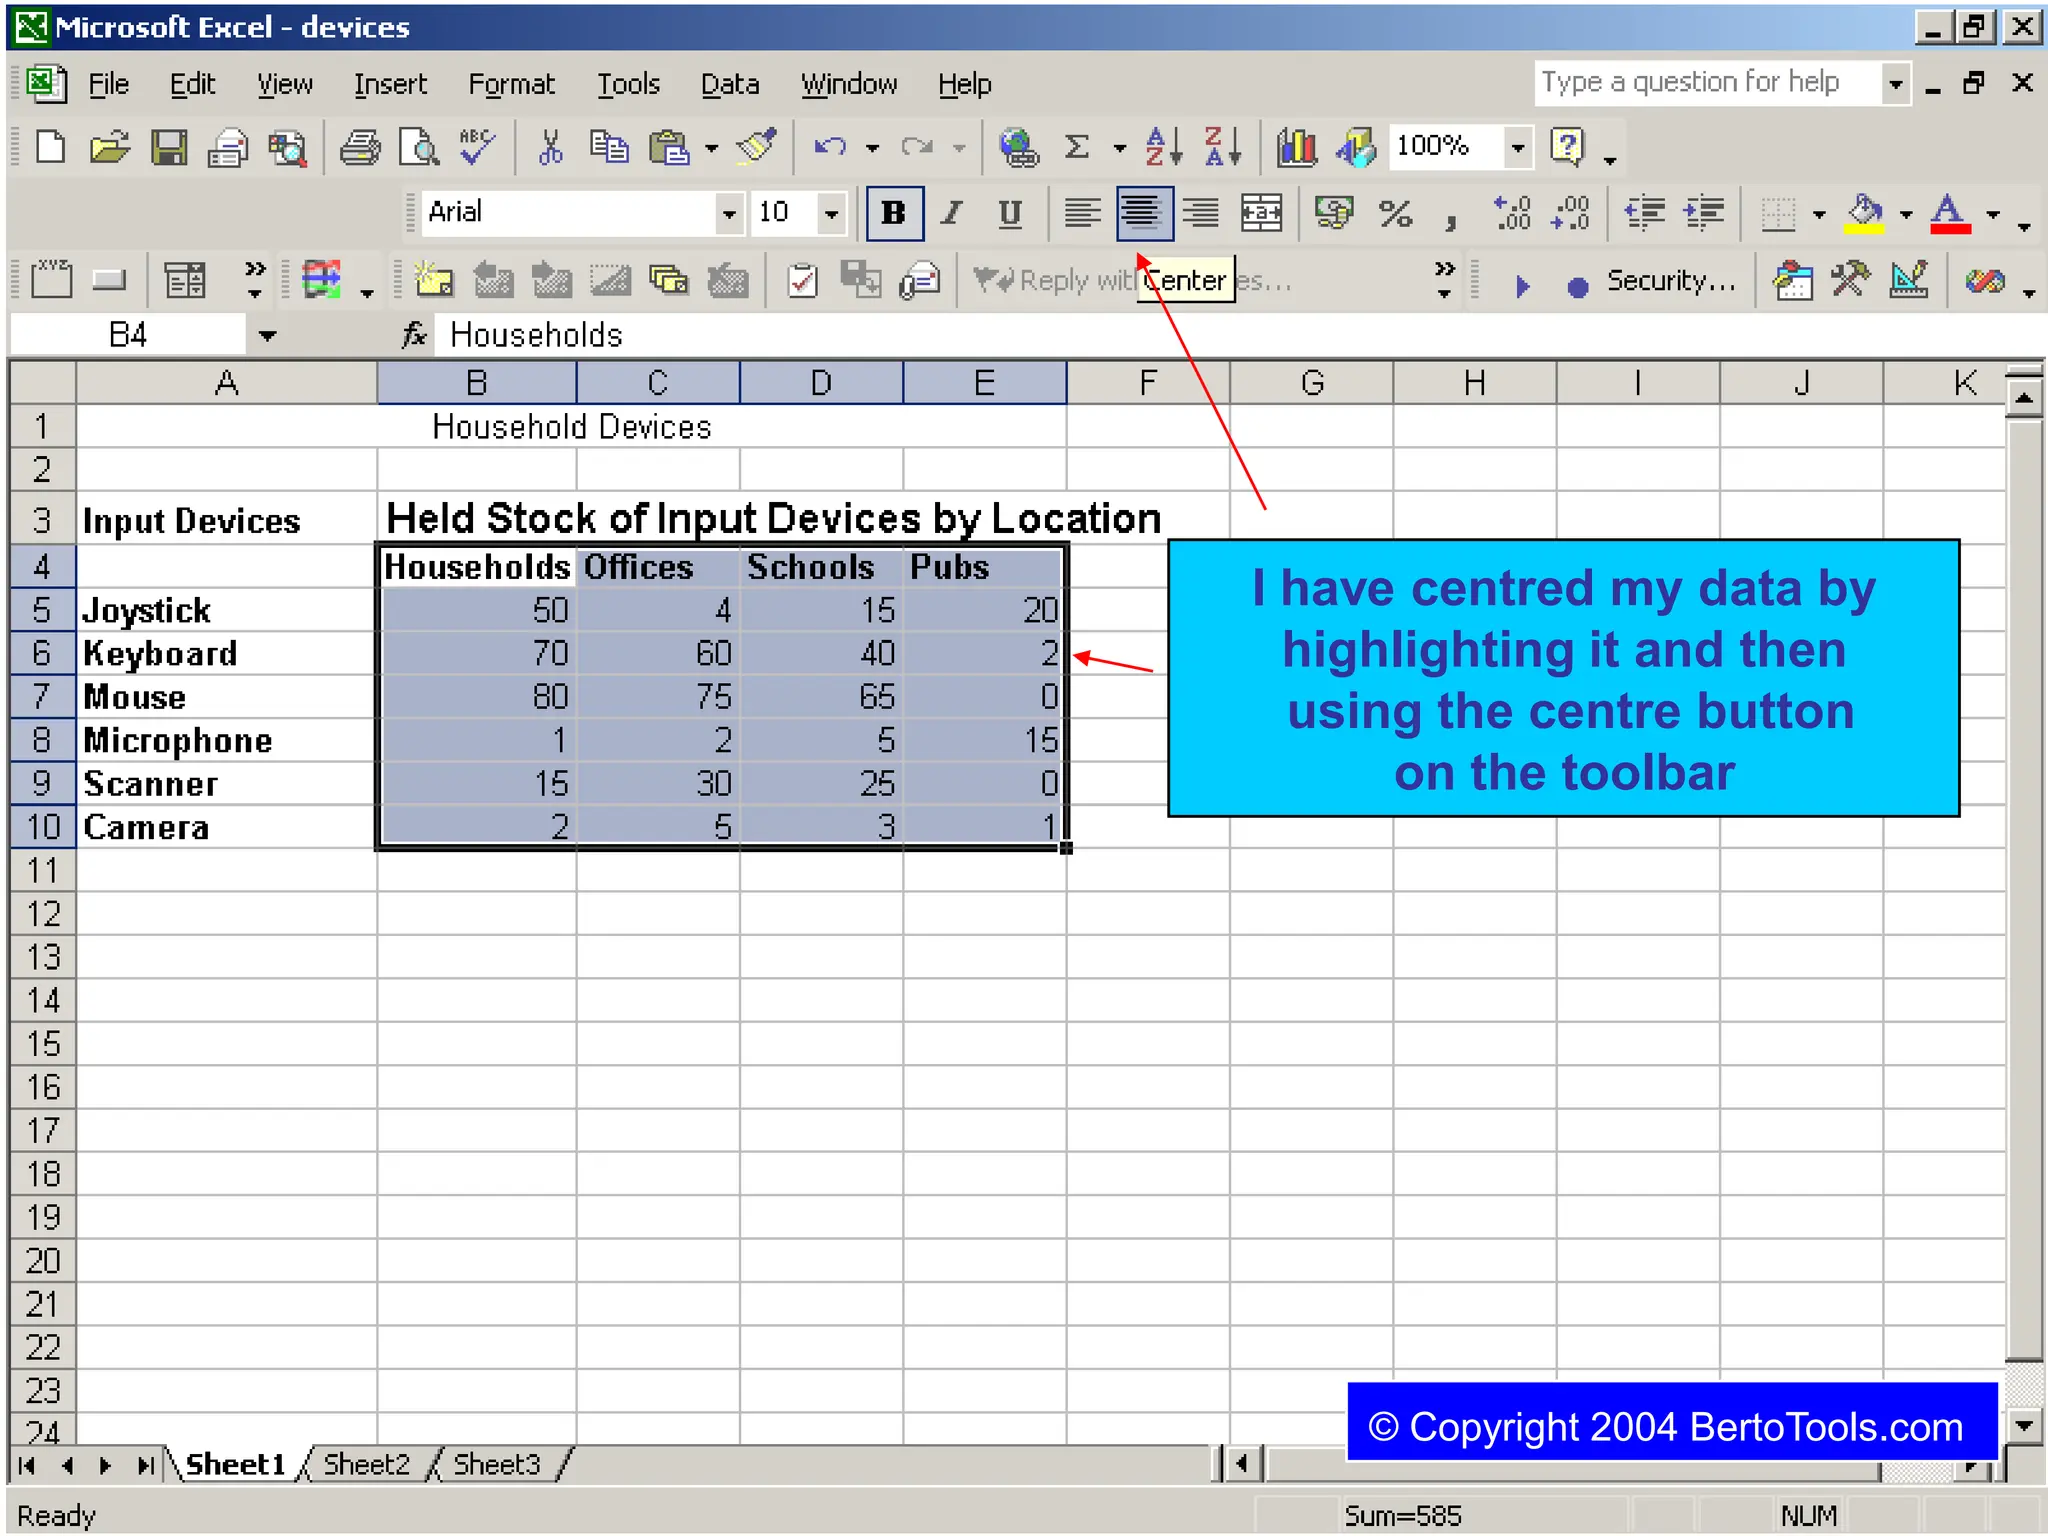The image size is (2048, 1536).
Task: Click Decrease Decimal icon
Action: 1571,213
